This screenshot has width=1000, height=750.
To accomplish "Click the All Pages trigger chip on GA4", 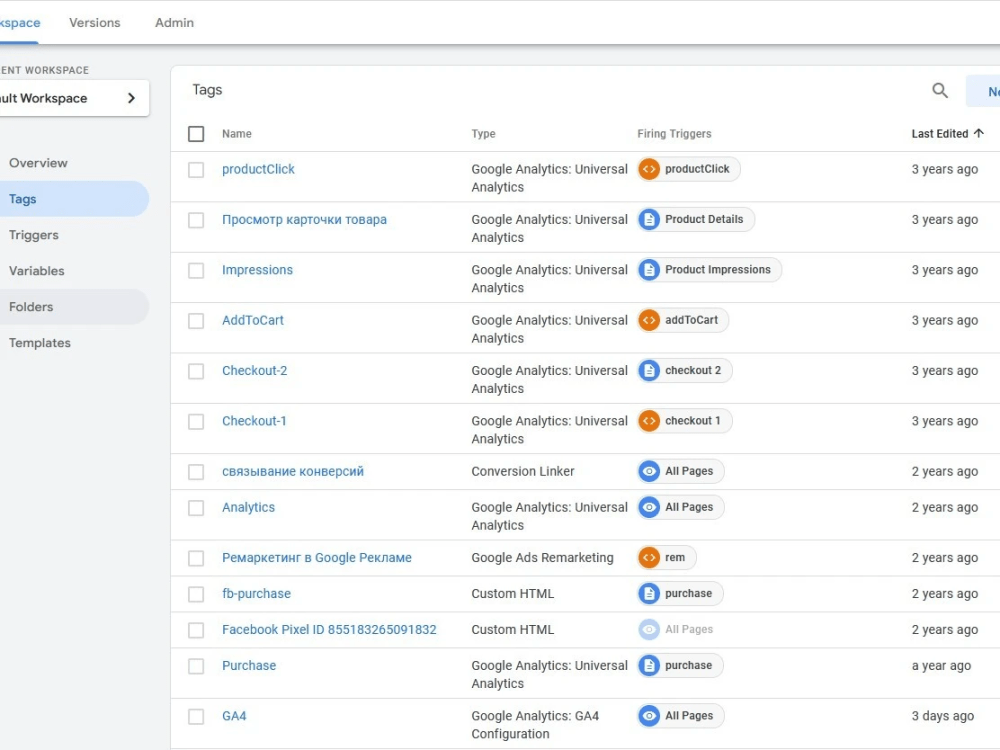I will point(680,715).
